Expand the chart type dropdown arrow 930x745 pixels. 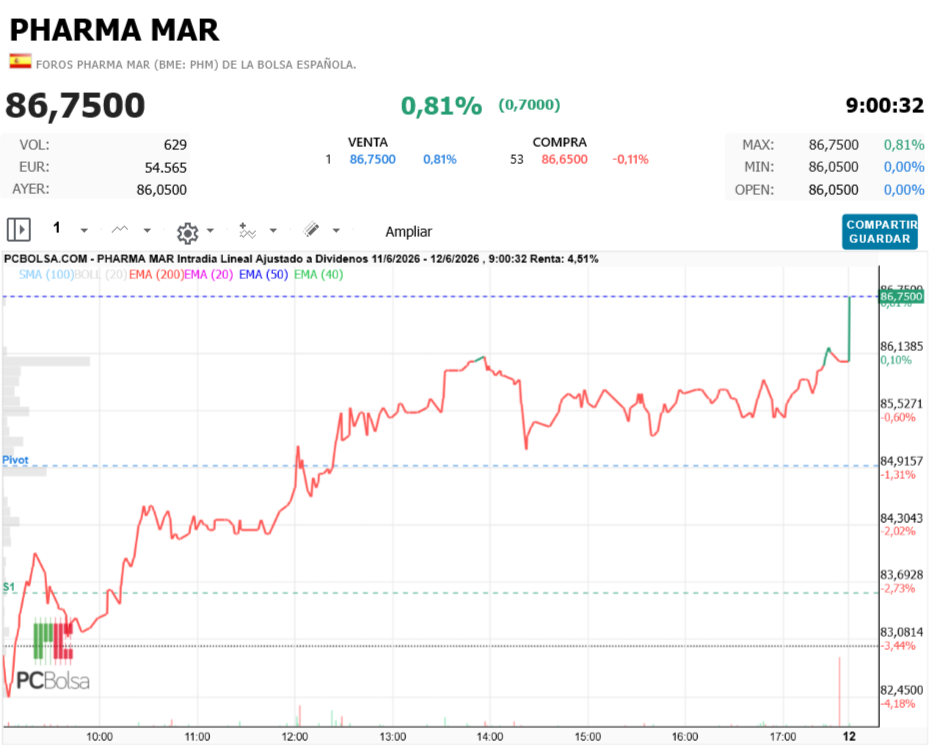147,230
